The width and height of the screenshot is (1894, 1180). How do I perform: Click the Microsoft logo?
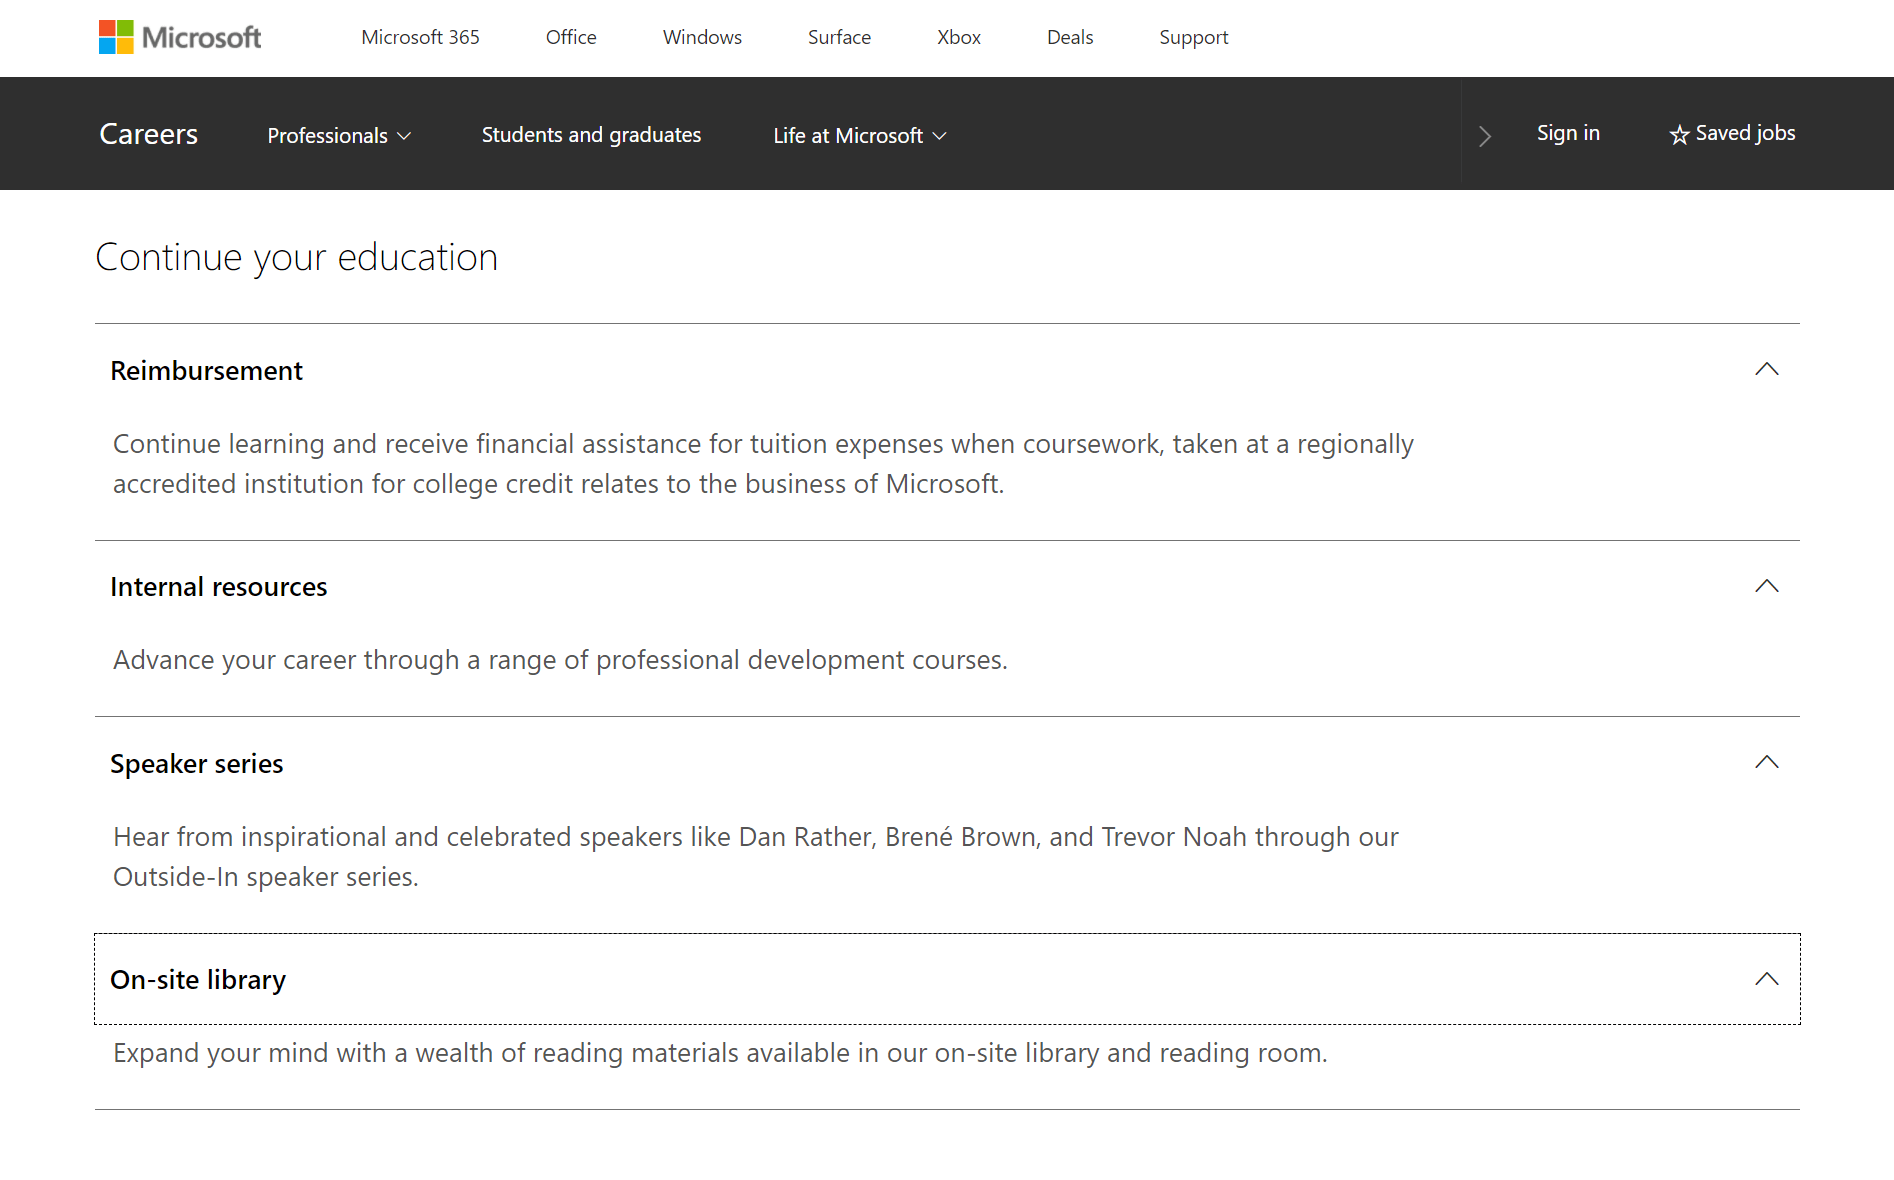[180, 37]
